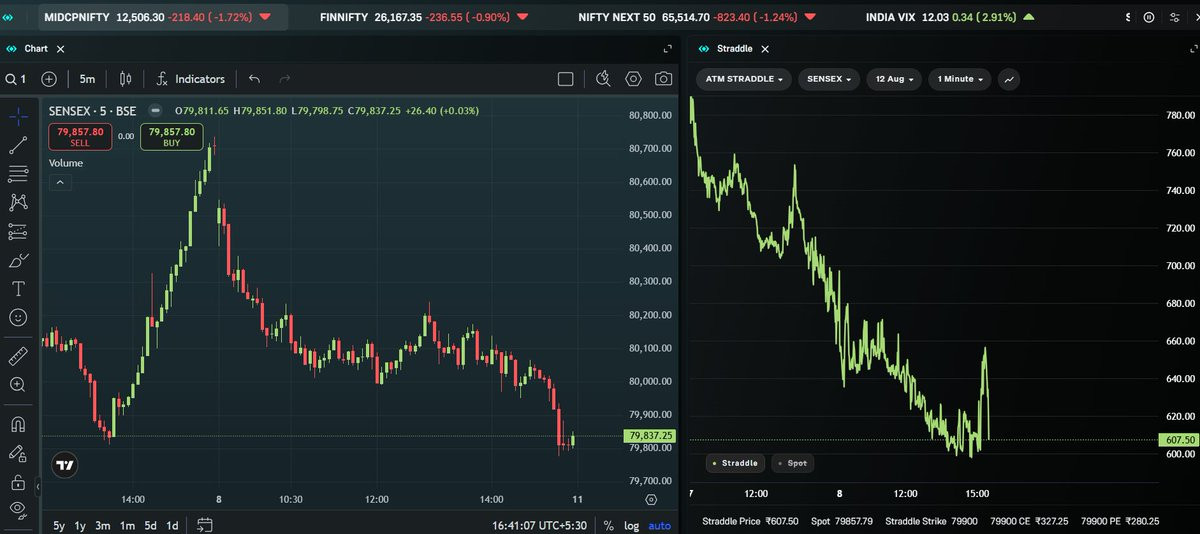Select the text annotation tool

pos(18,289)
